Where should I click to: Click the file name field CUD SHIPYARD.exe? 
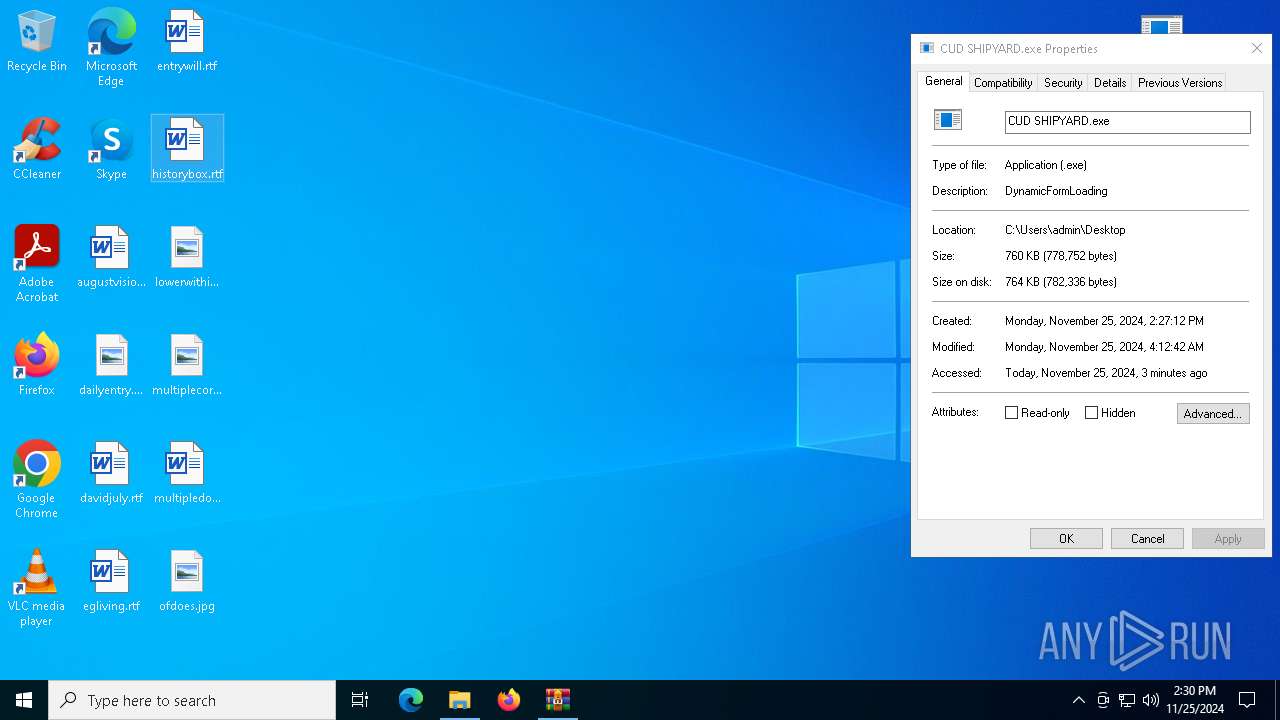(x=1127, y=121)
